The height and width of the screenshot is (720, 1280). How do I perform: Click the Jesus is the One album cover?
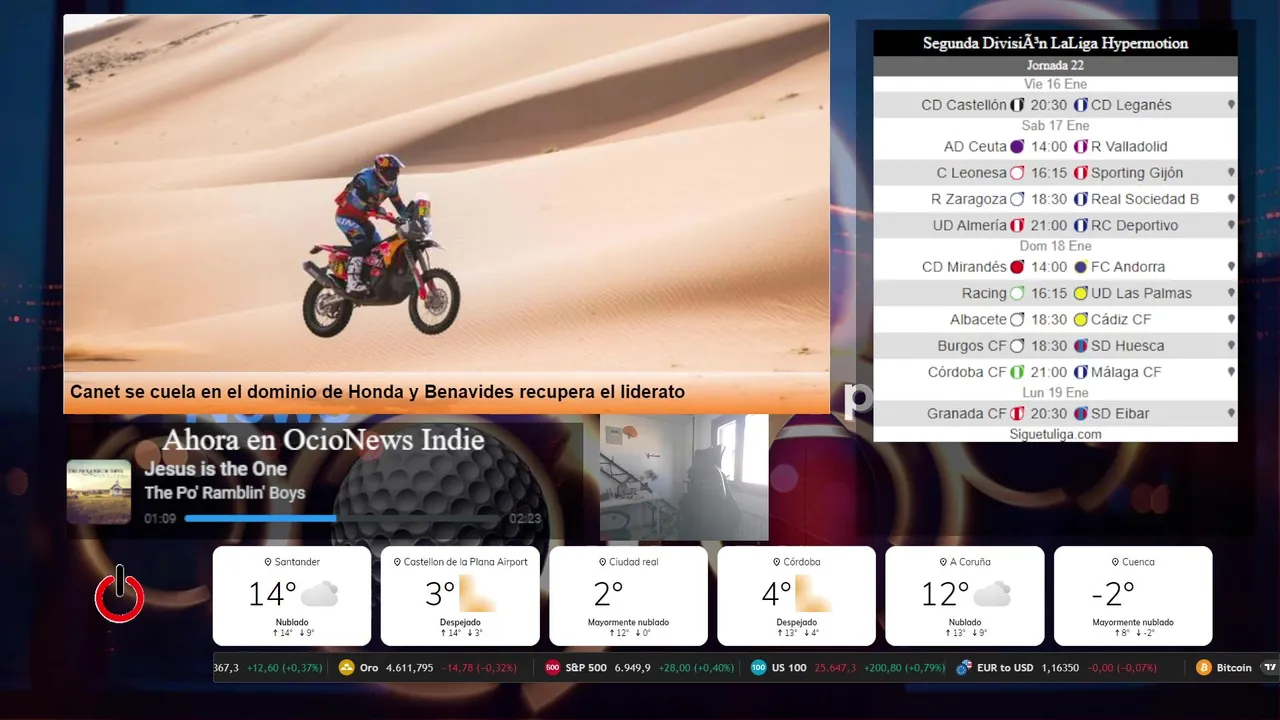click(99, 491)
